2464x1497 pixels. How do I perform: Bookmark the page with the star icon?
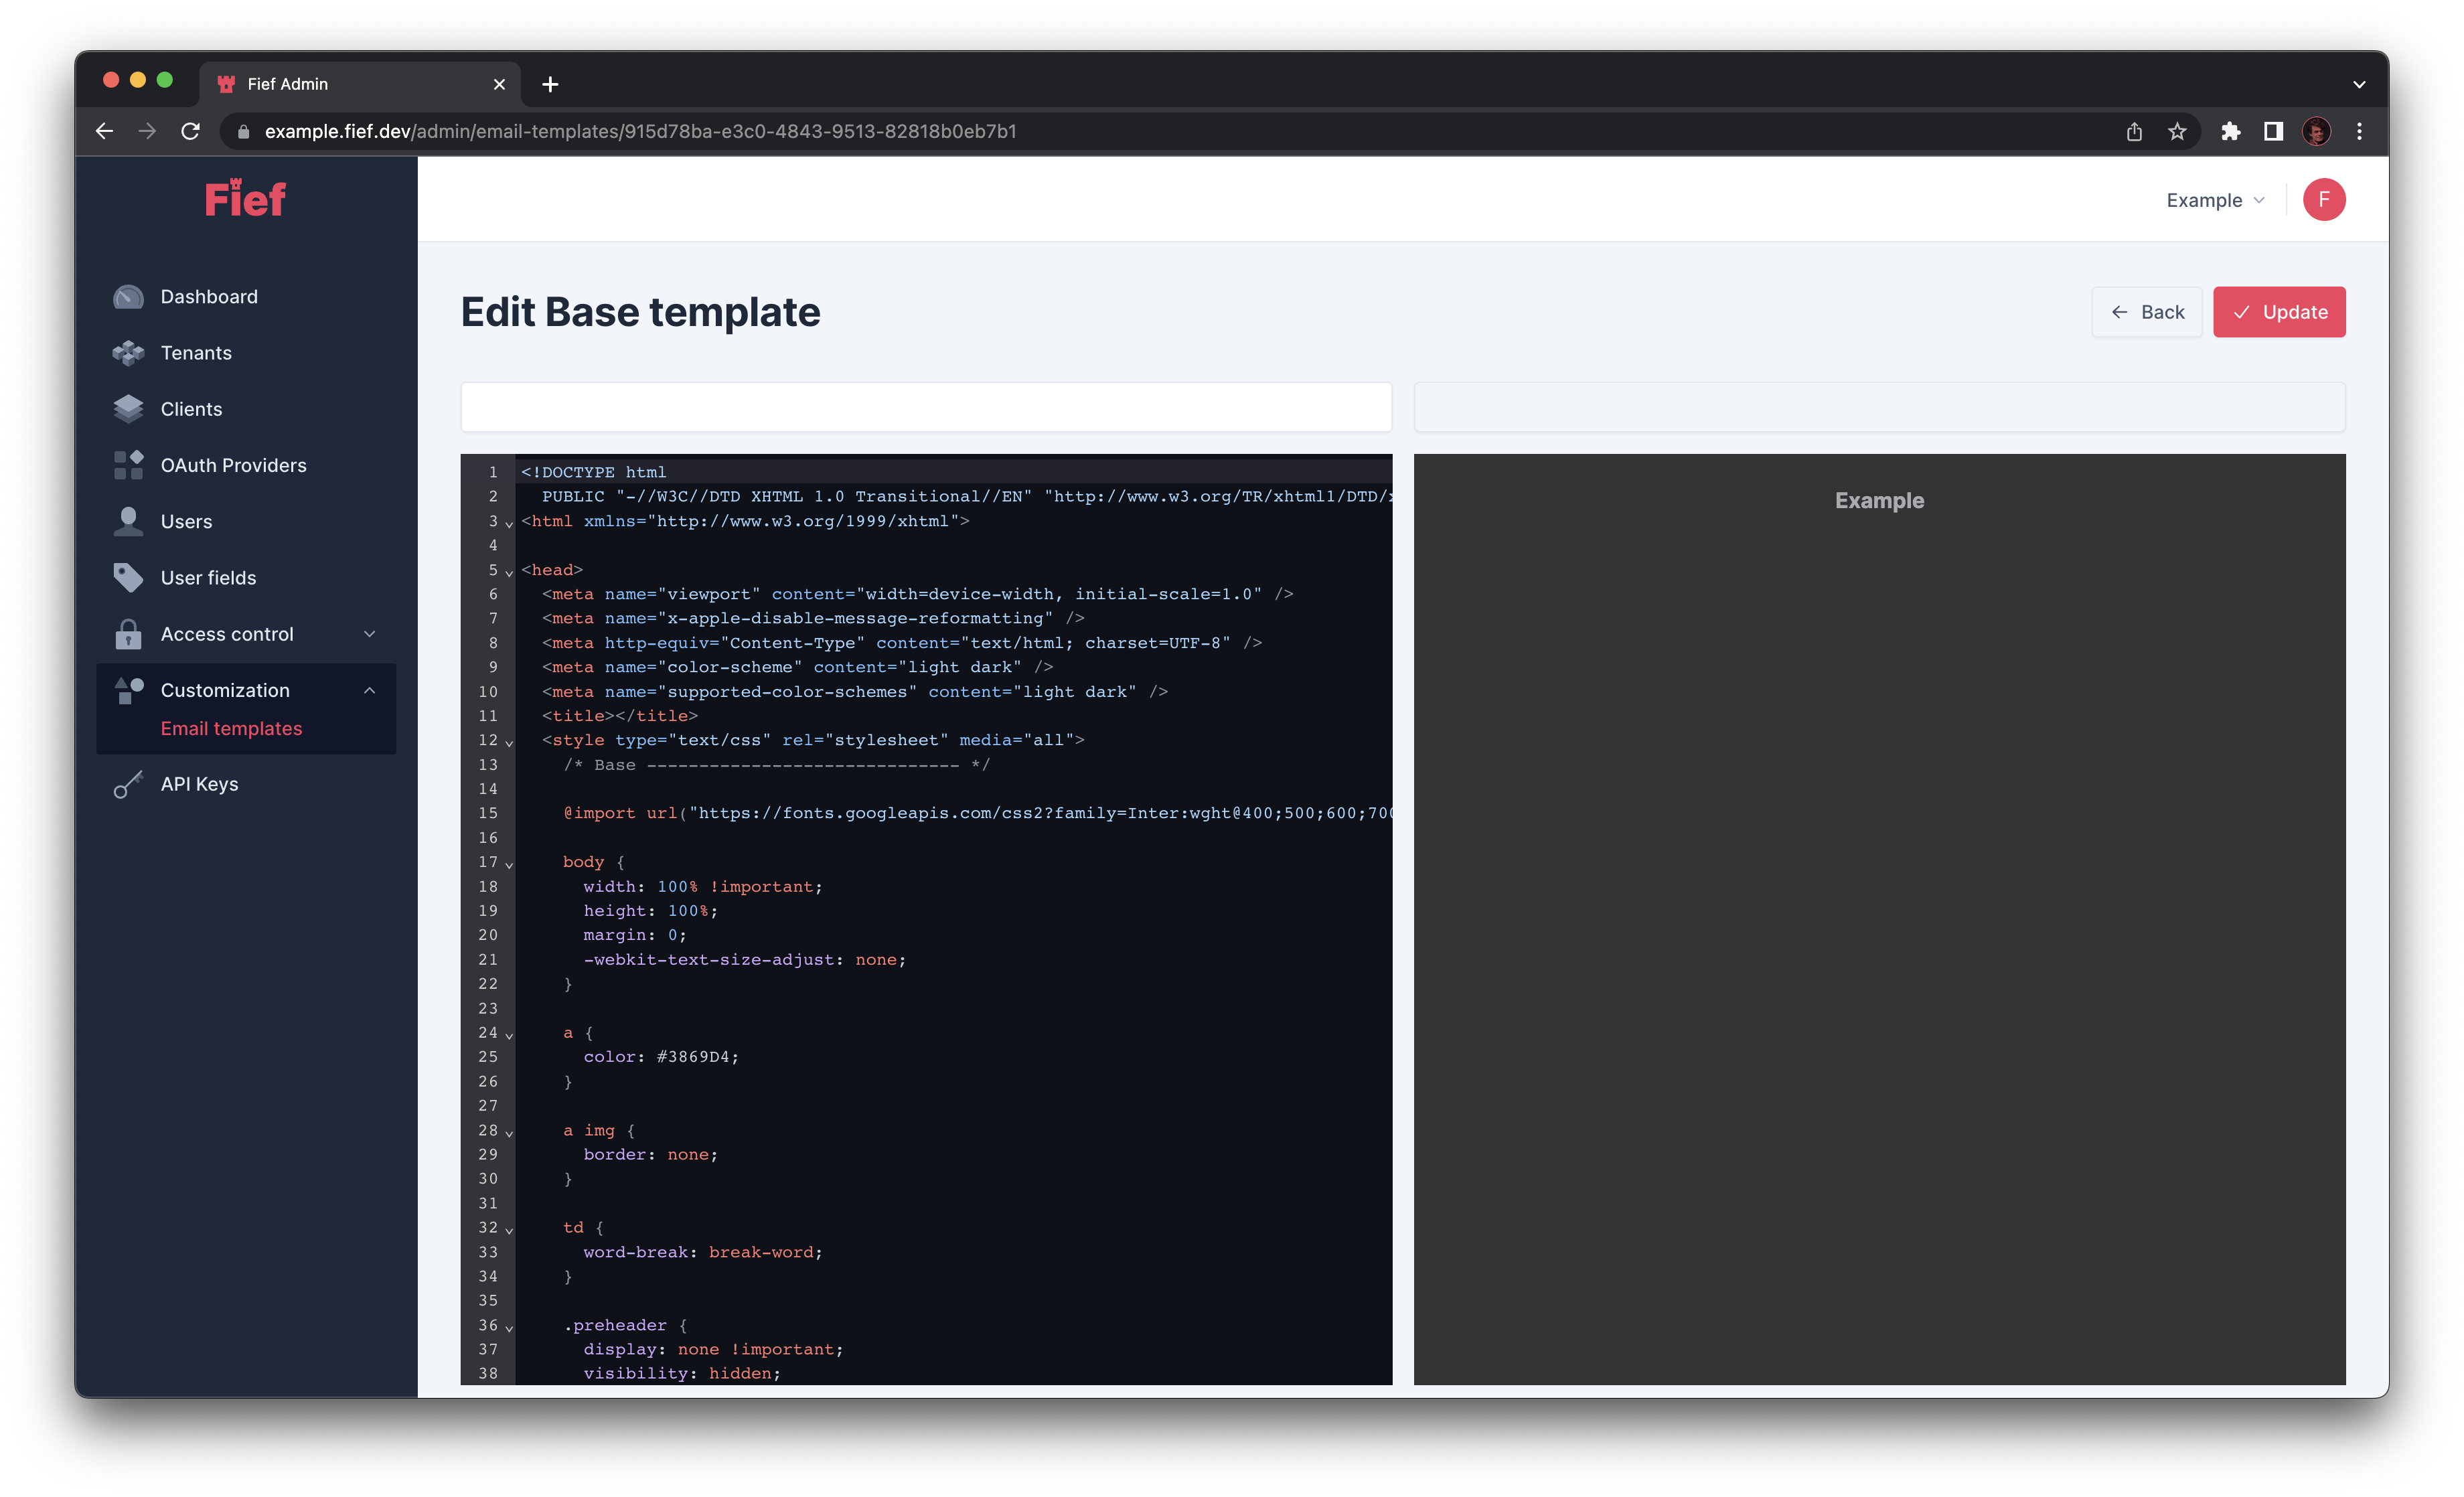pyautogui.click(x=2178, y=131)
